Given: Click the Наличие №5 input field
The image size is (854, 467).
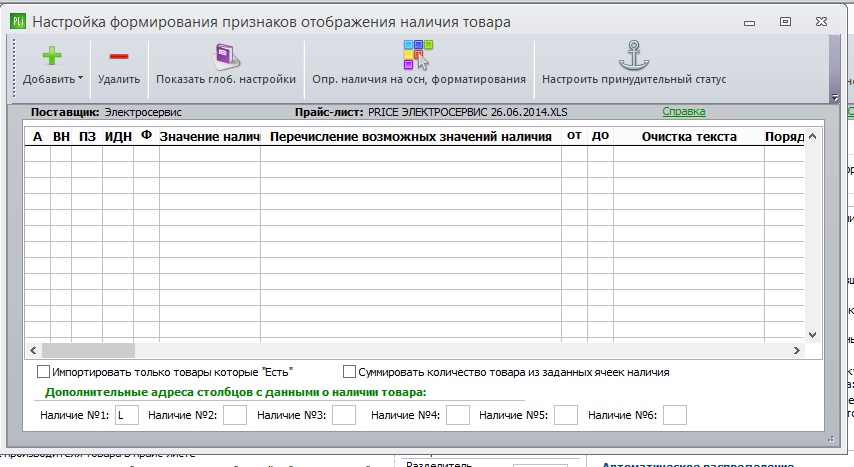Looking at the screenshot, I should click(x=566, y=415).
